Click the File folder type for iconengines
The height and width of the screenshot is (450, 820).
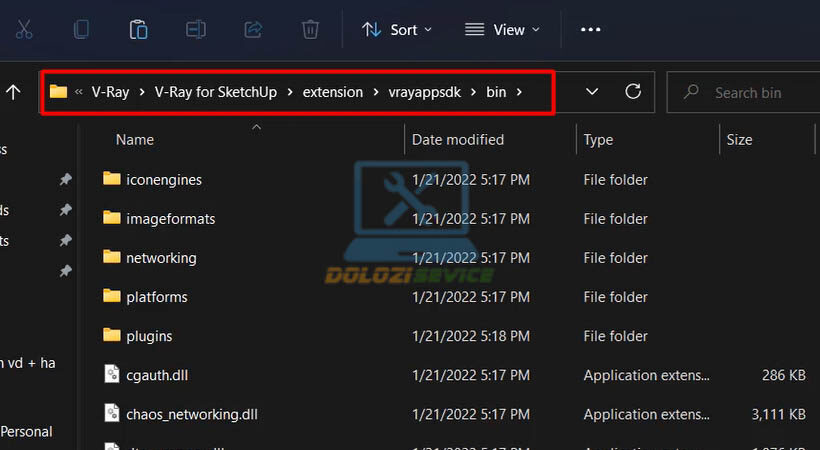(x=616, y=180)
